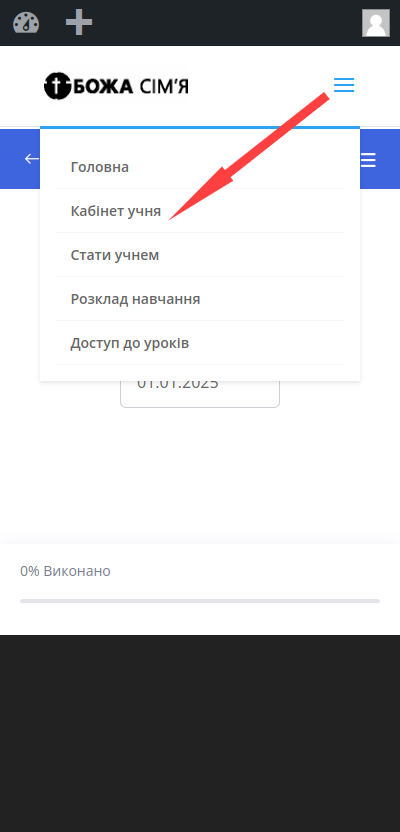Open the user avatar profile icon
Viewport: 400px width, 832px height.
(x=376, y=23)
